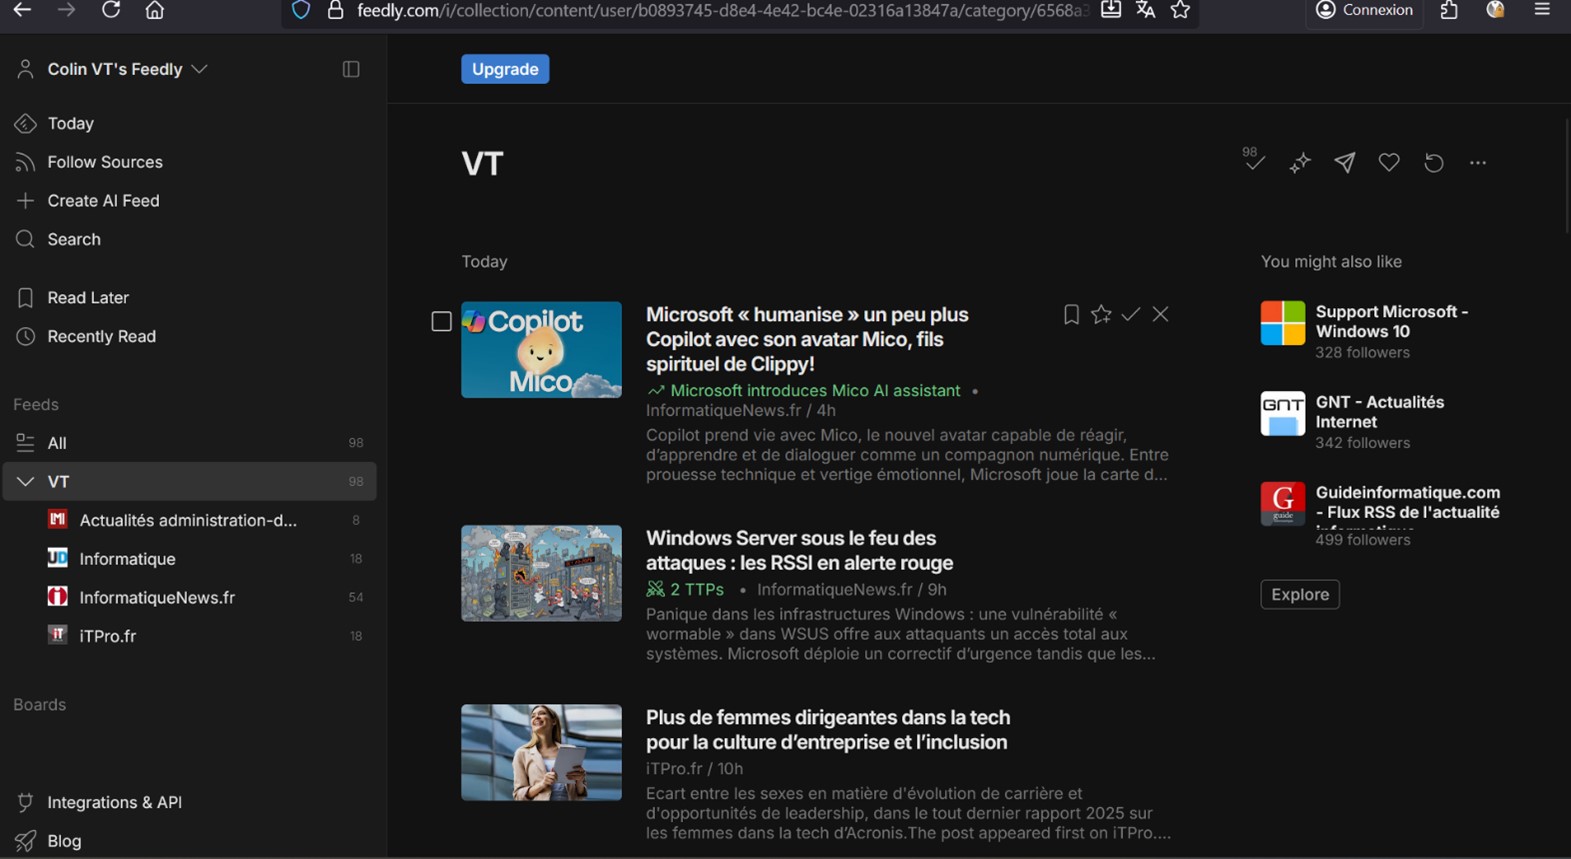
Task: Click the sparkle AI actions icon
Action: point(1299,162)
